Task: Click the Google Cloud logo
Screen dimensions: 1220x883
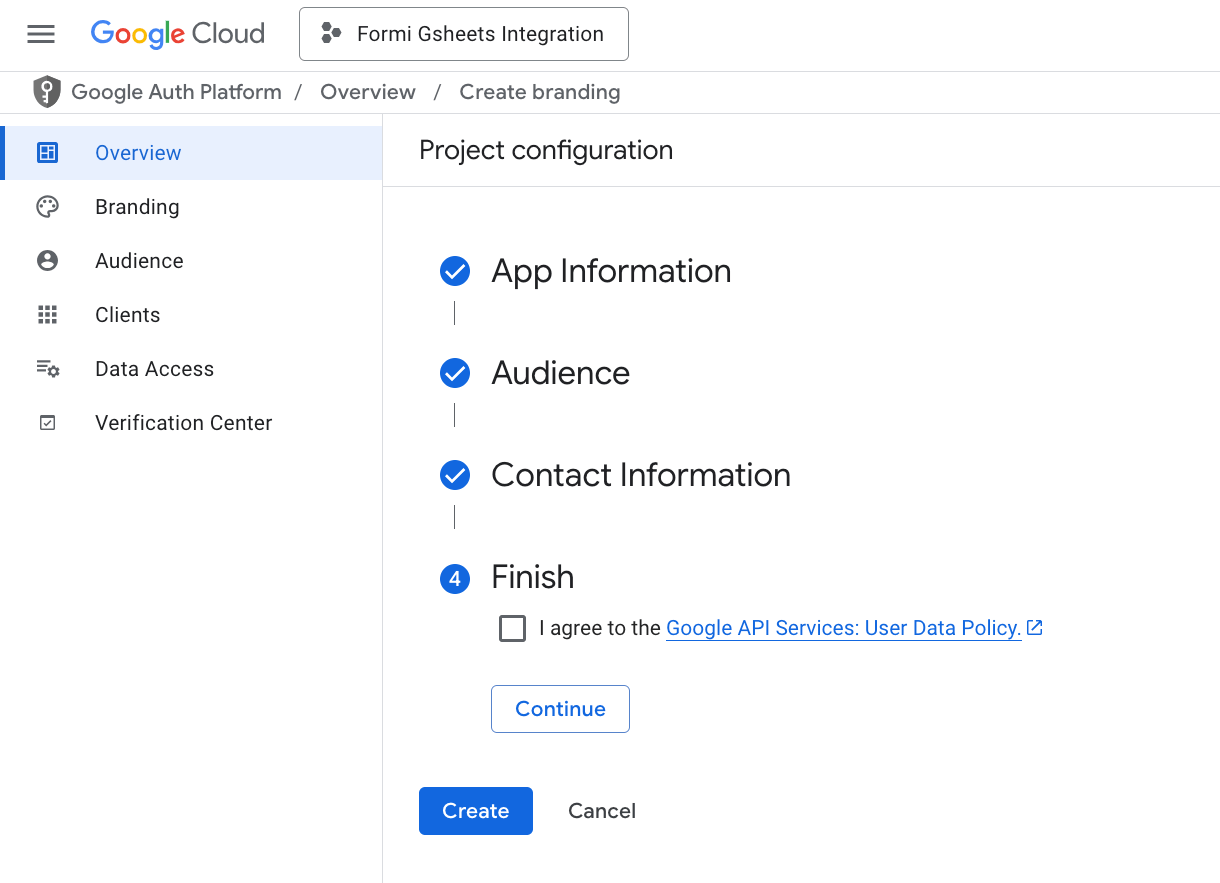Action: pos(177,34)
